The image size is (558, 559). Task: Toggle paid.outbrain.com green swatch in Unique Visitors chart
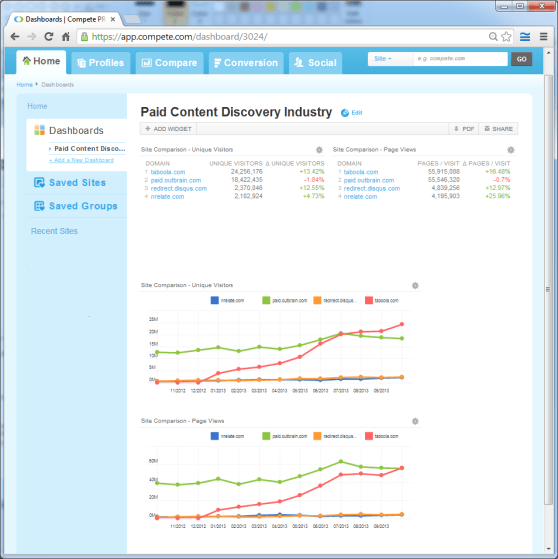point(266,301)
